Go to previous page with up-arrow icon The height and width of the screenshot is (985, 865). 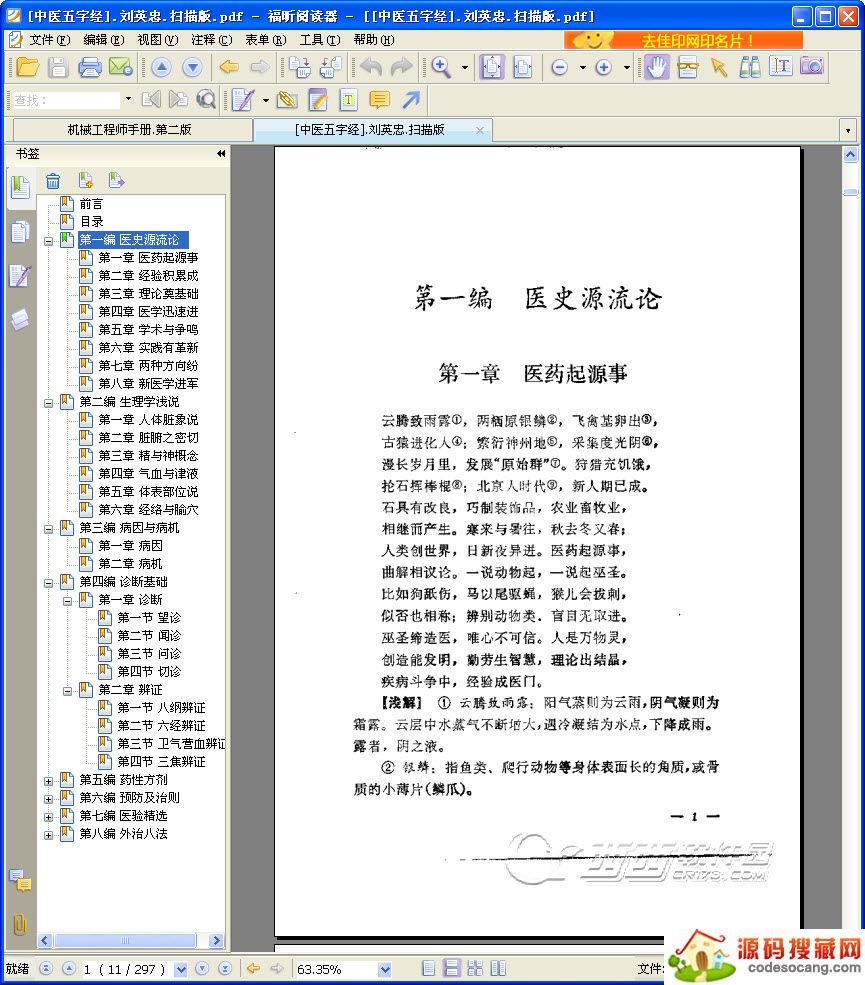click(x=161, y=67)
